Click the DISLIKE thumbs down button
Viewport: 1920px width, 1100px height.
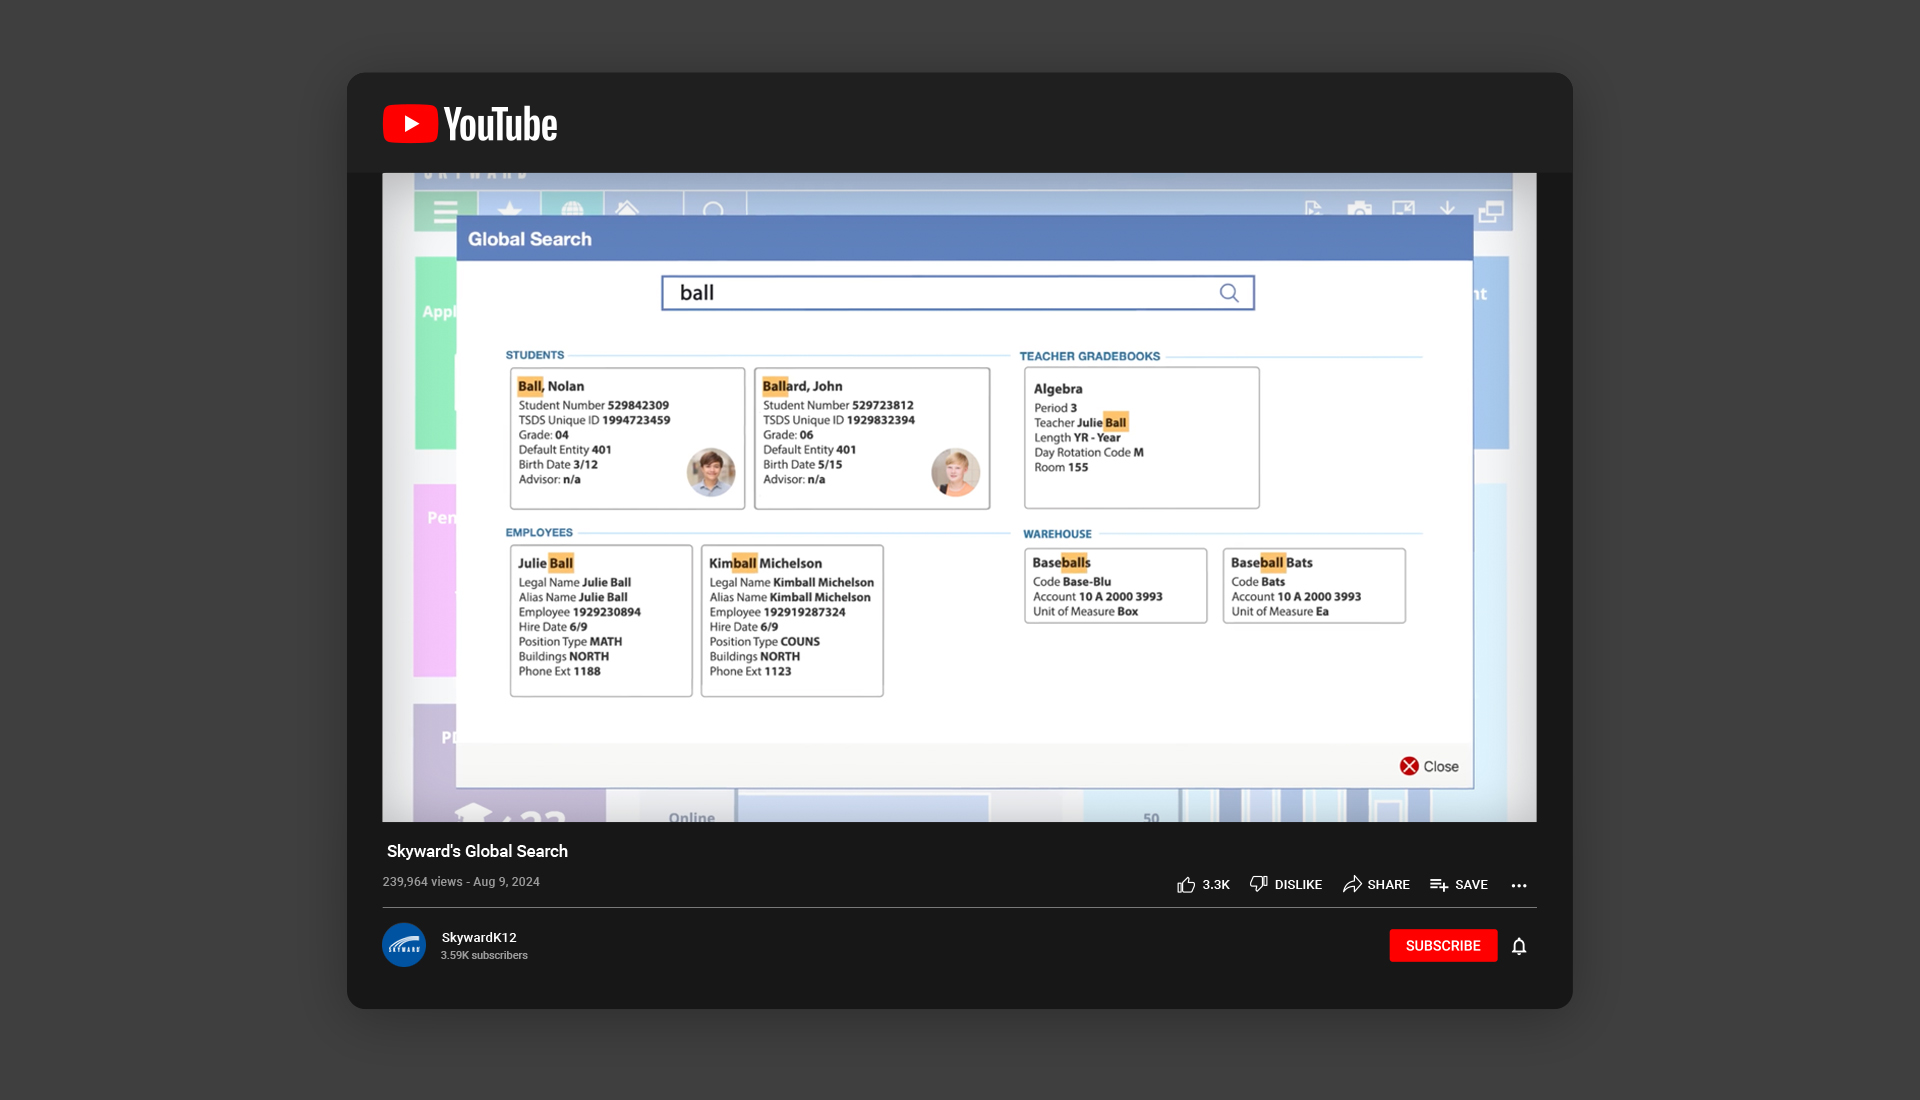1286,885
